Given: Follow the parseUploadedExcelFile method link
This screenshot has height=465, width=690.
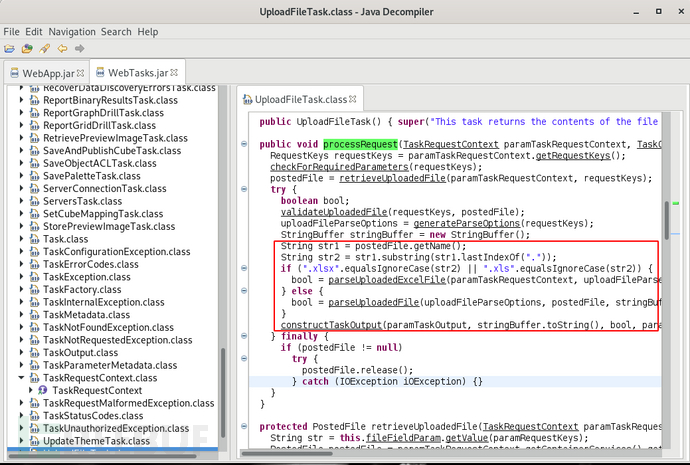Looking at the screenshot, I should click(x=387, y=280).
